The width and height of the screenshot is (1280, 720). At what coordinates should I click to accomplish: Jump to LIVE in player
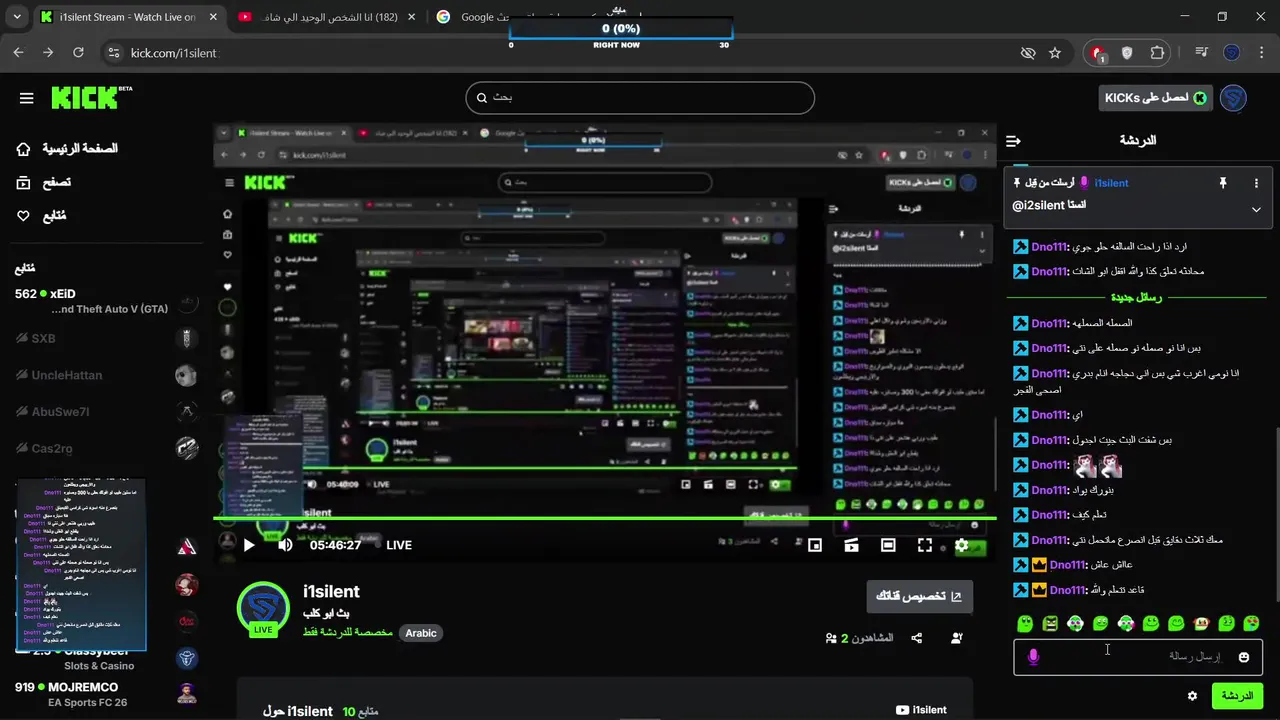[399, 545]
